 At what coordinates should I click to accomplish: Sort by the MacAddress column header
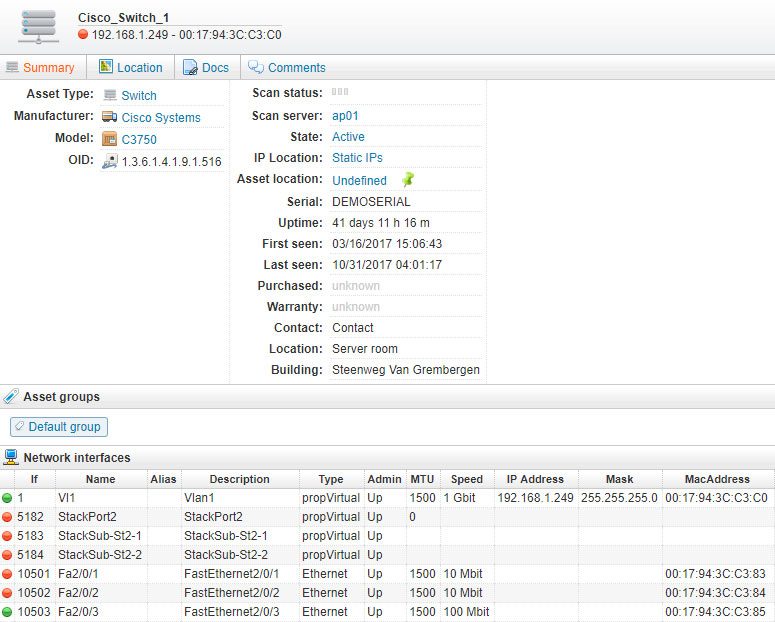tap(717, 479)
